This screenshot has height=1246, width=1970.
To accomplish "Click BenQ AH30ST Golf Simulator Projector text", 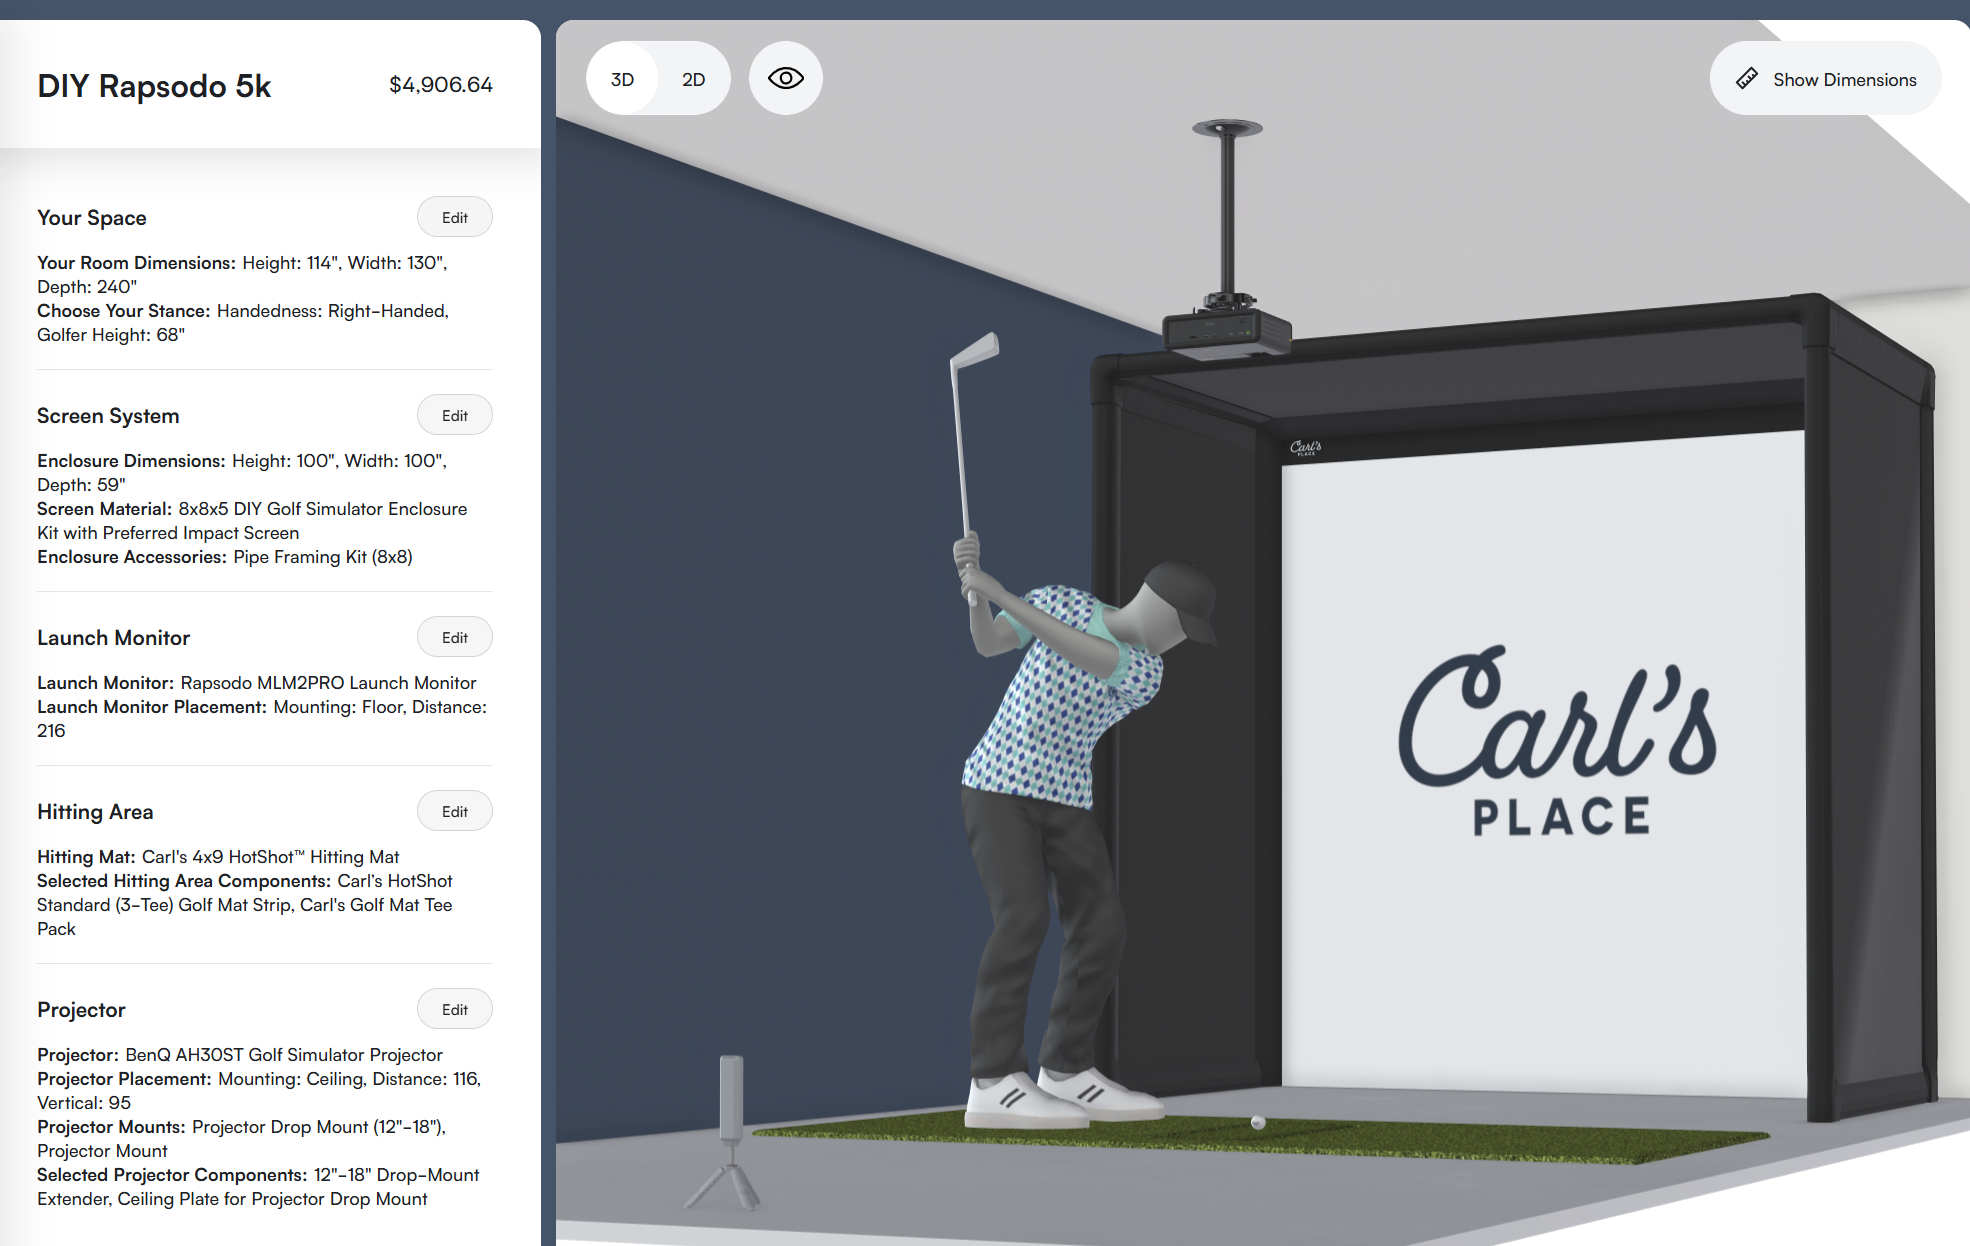I will coord(284,1055).
